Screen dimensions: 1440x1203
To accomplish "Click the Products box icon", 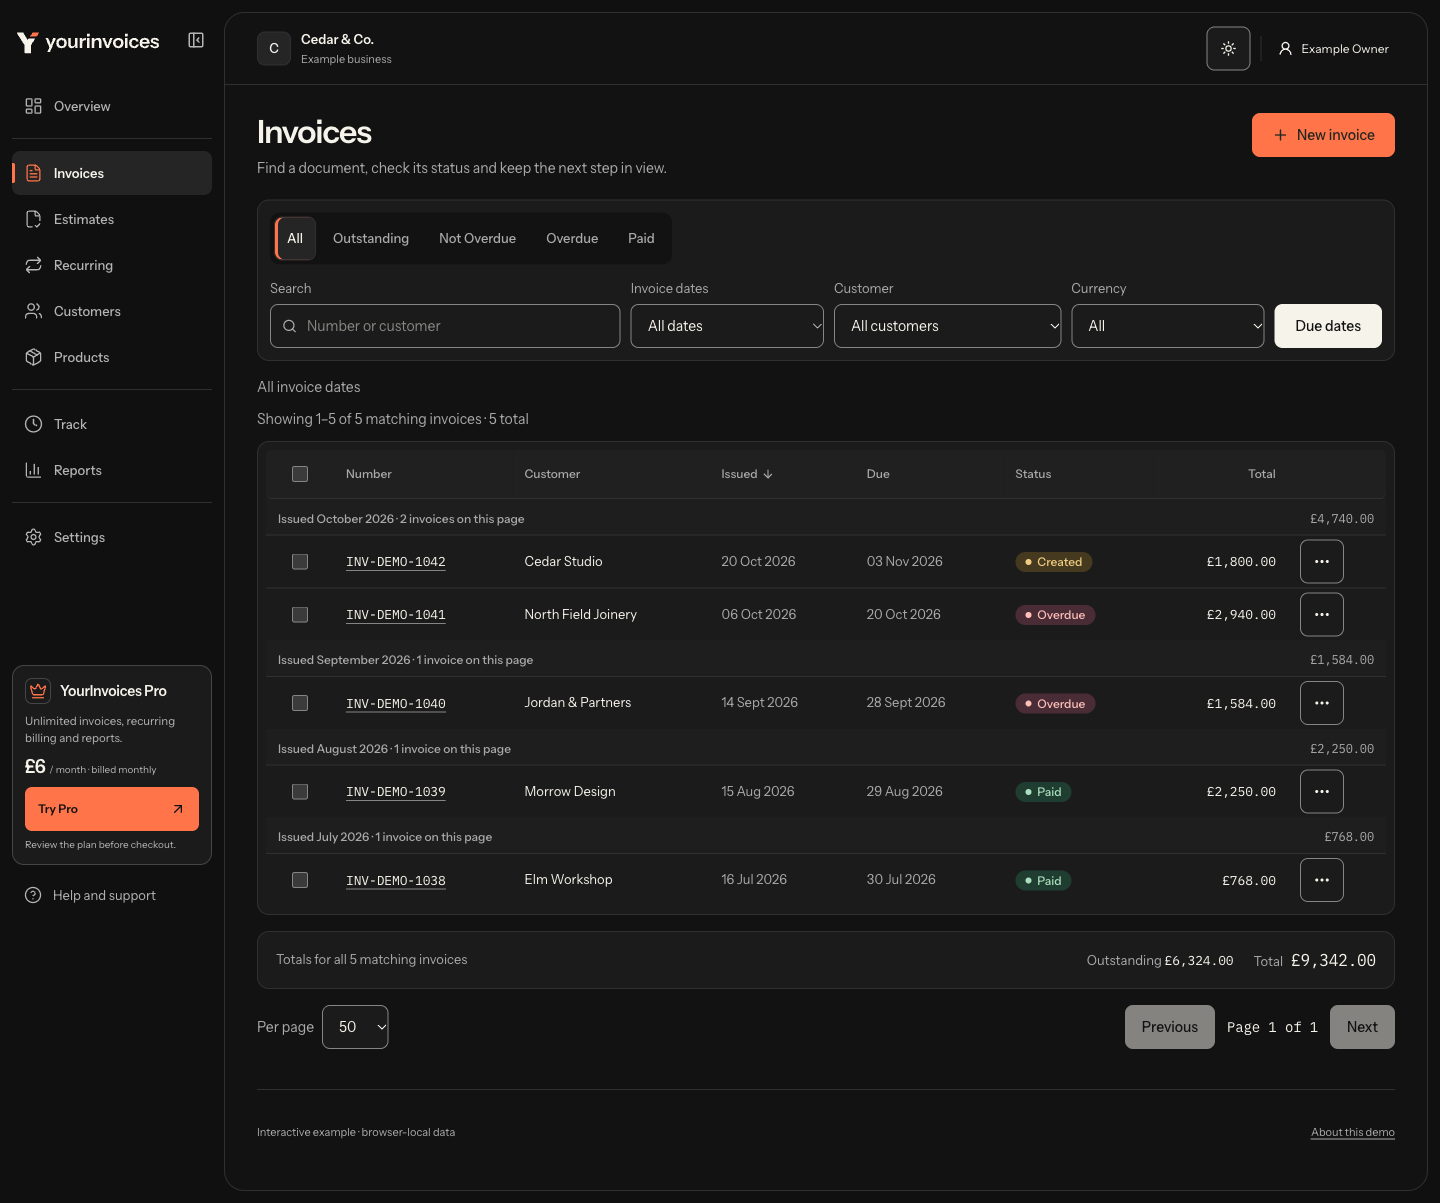I will click(x=33, y=357).
